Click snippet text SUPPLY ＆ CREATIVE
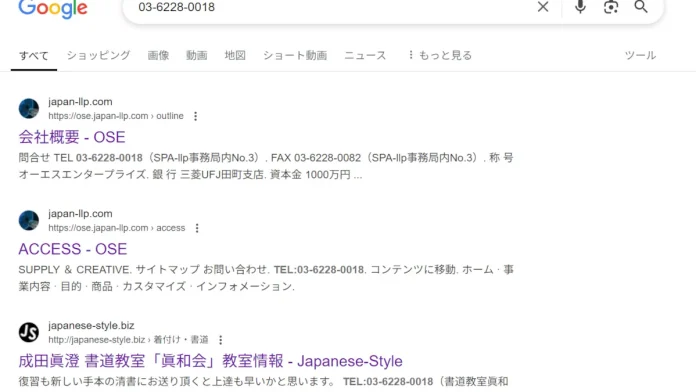The width and height of the screenshot is (696, 392). [74, 269]
